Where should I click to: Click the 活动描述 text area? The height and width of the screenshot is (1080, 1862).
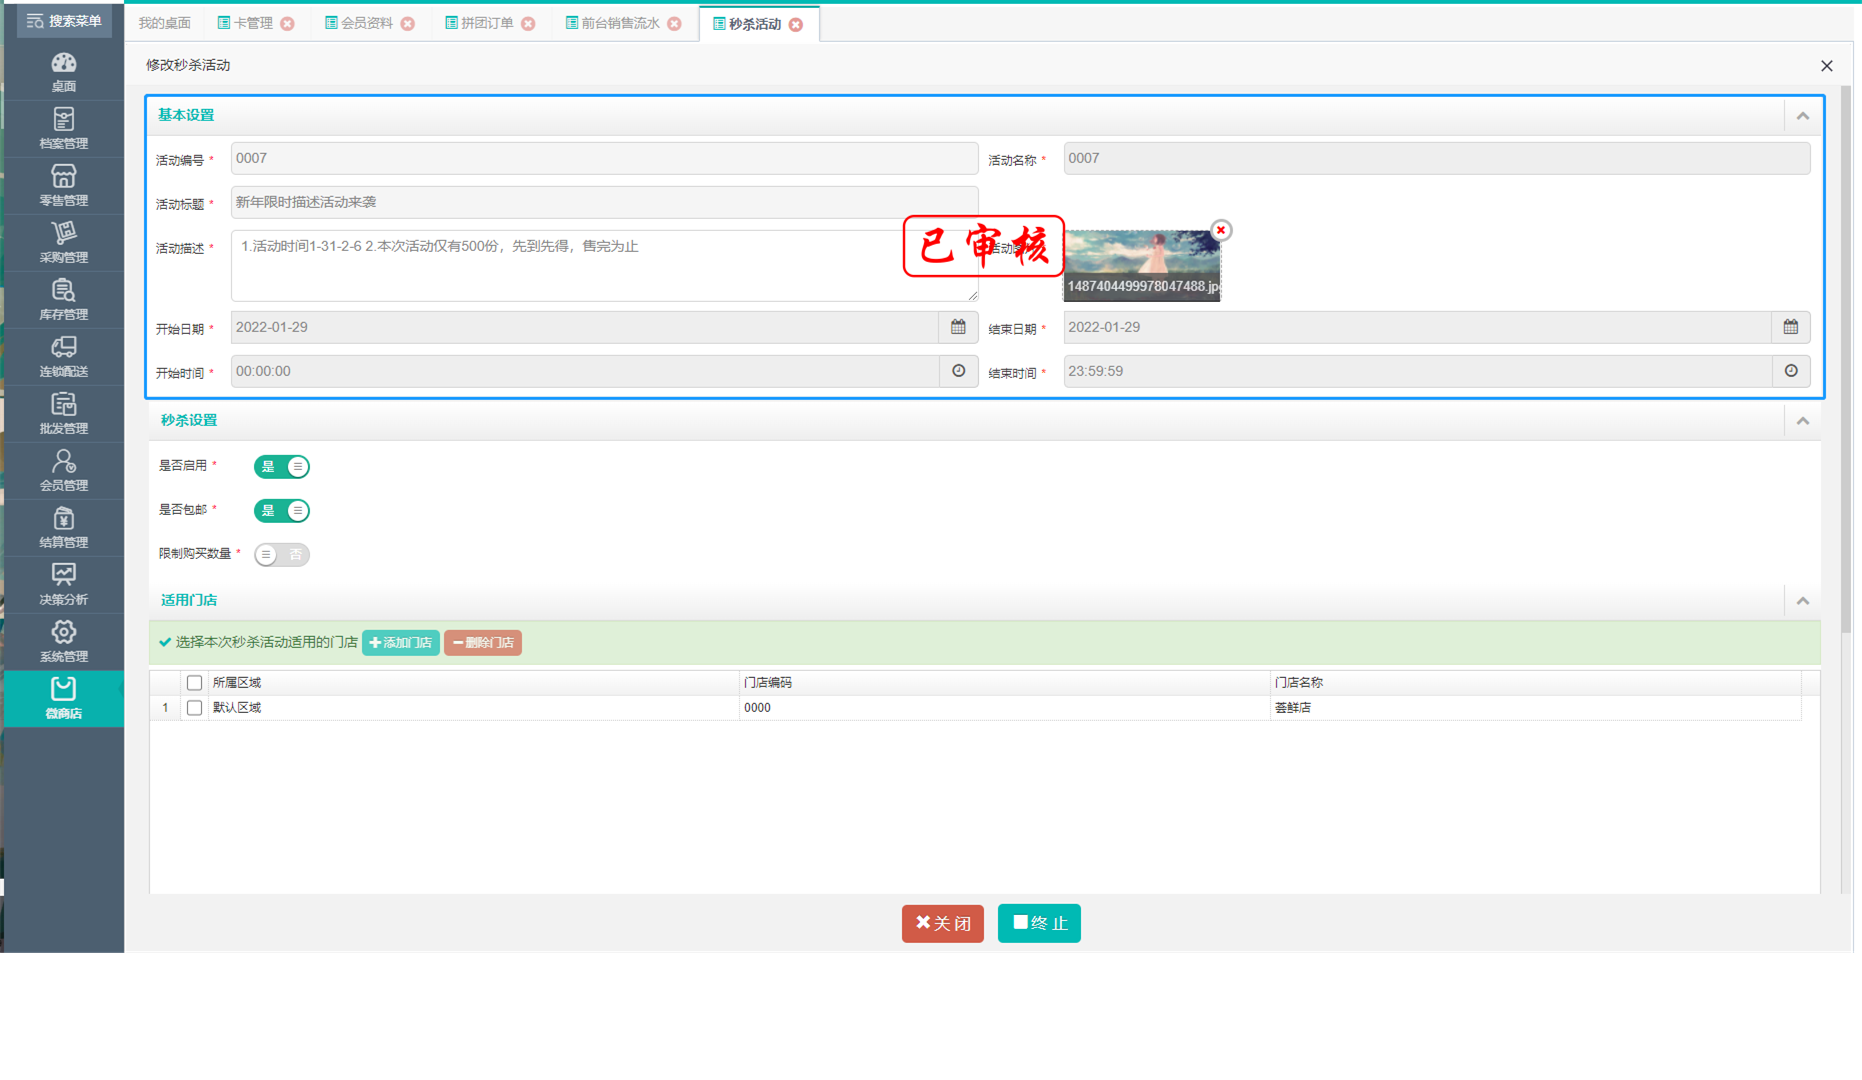click(604, 266)
